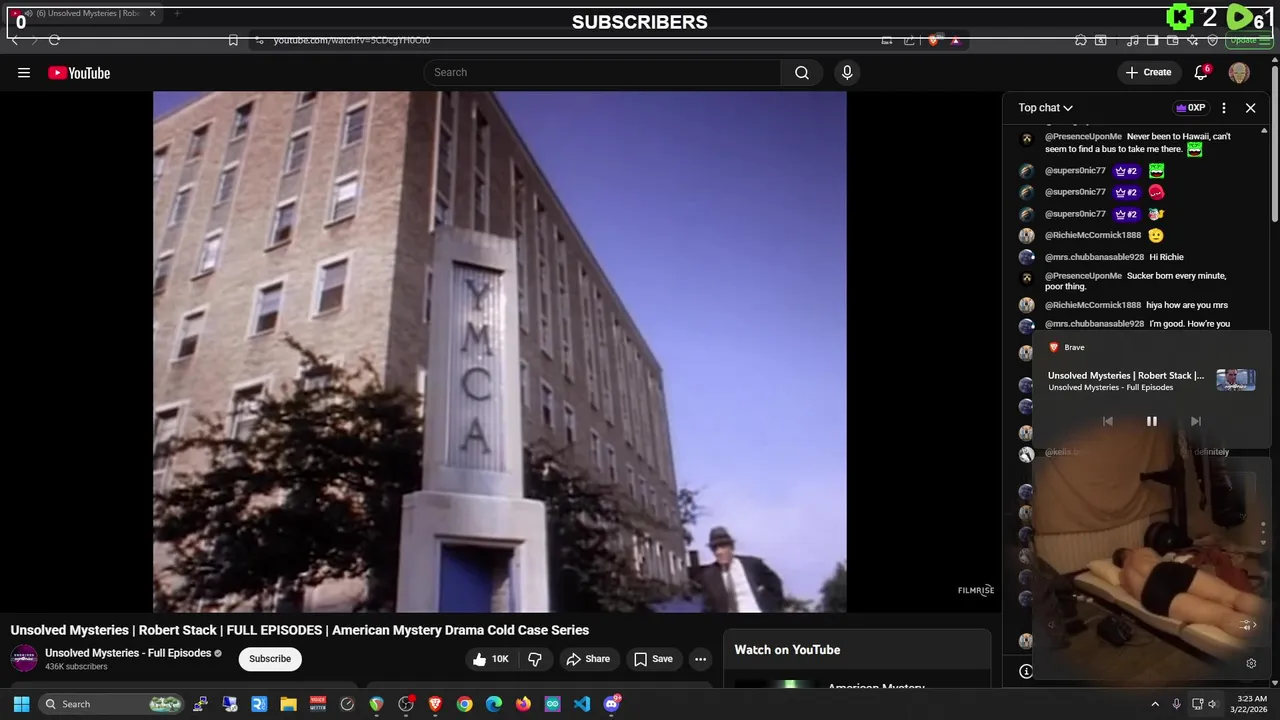1280x720 pixels.
Task: Open the account avatar menu
Action: (1239, 72)
